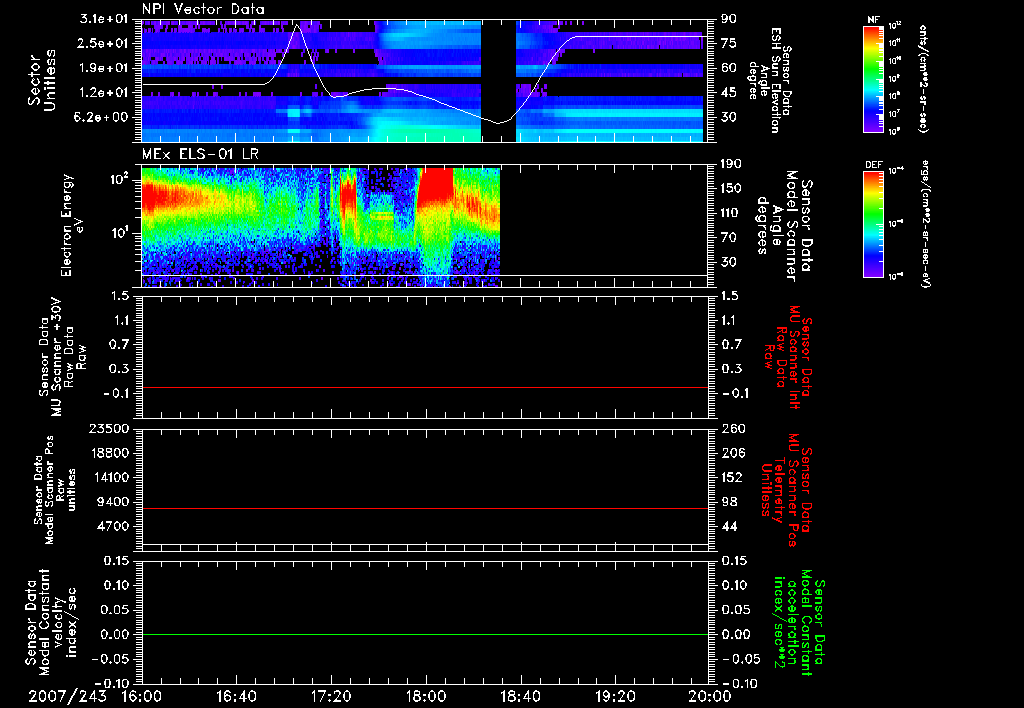
Task: Click the 'Electron Energy eV' axis title
Action: click(x=71, y=226)
